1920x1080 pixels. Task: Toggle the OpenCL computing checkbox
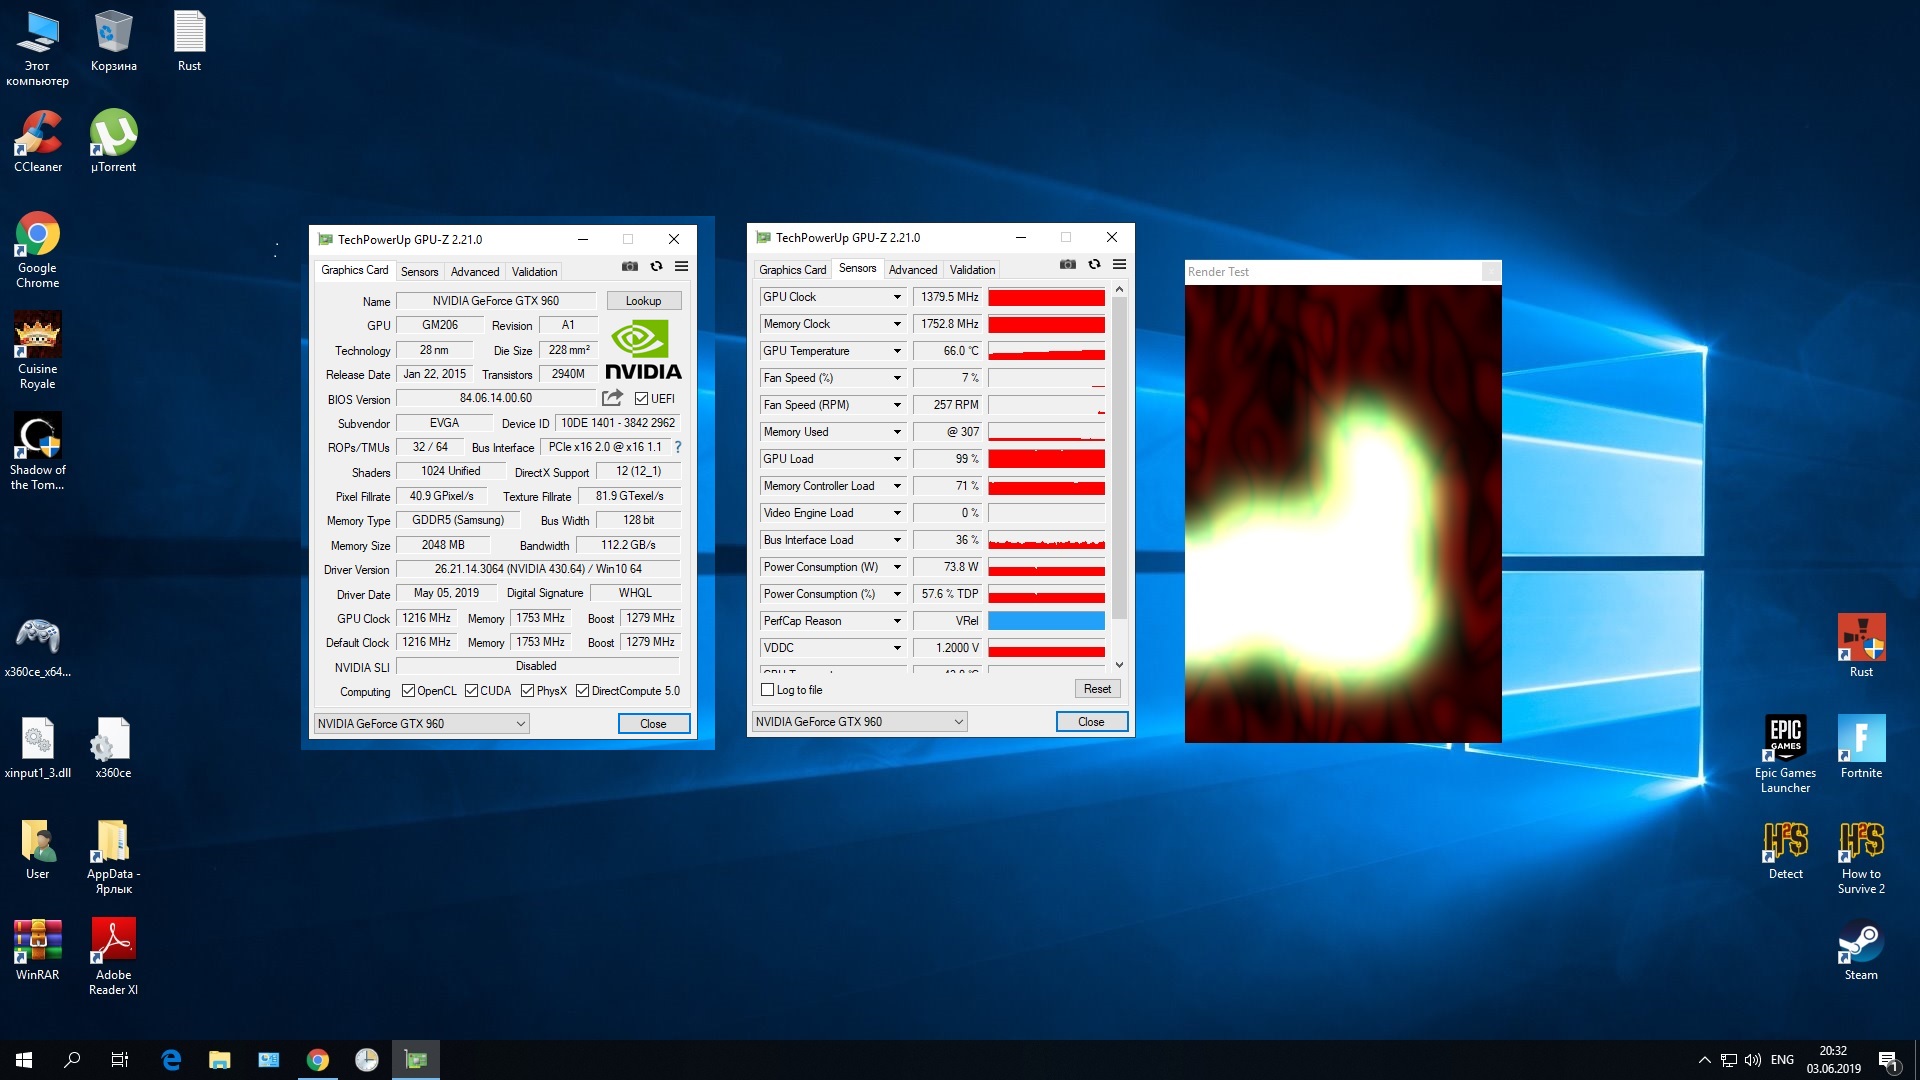point(408,691)
